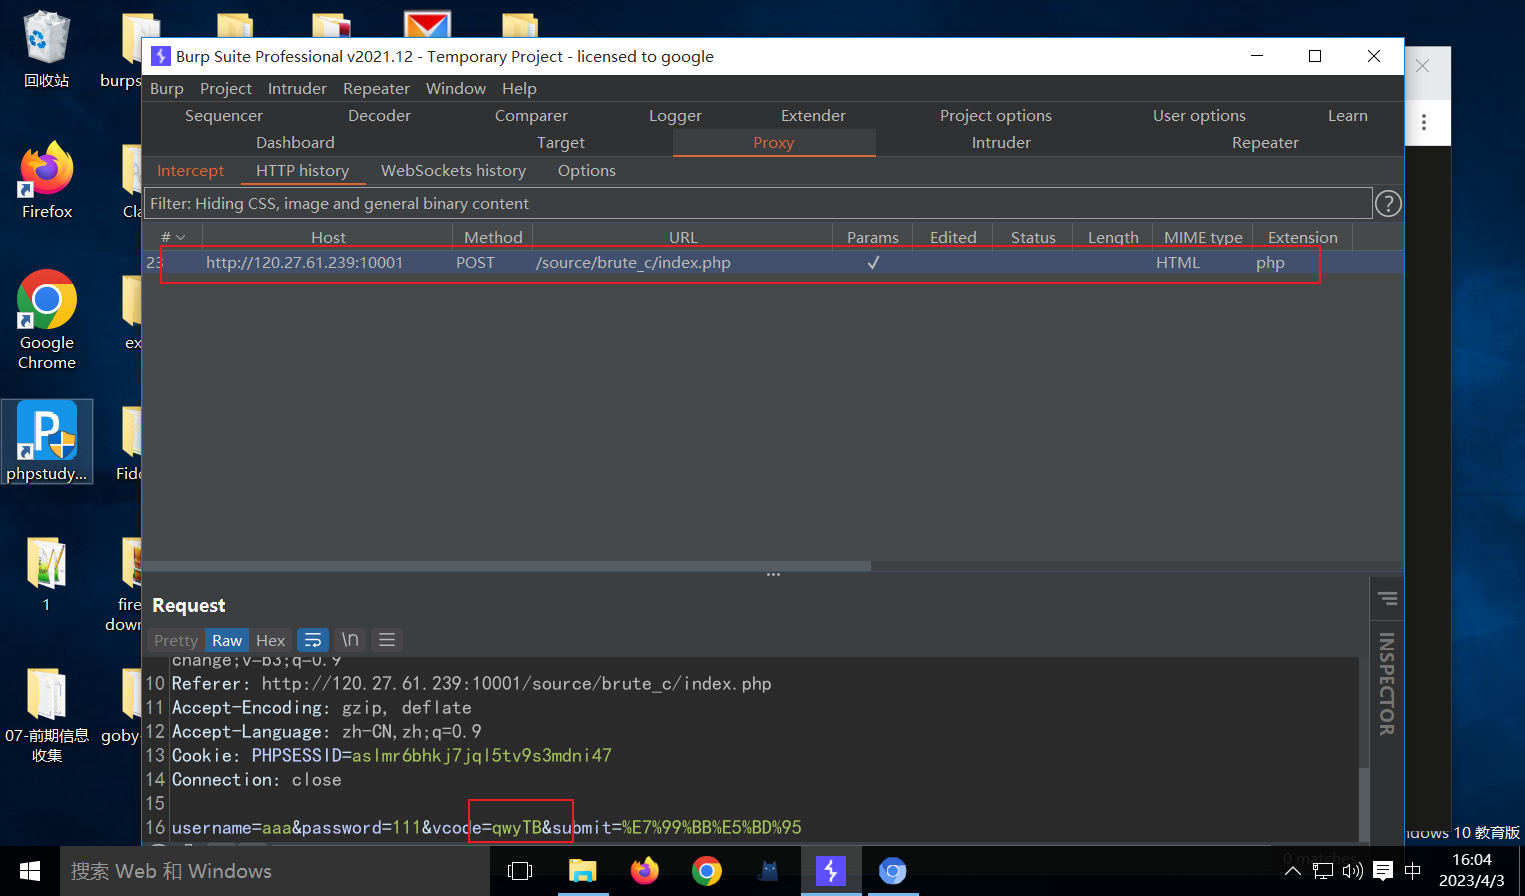1525x896 pixels.
Task: Switch to the Target tab
Action: (561, 143)
